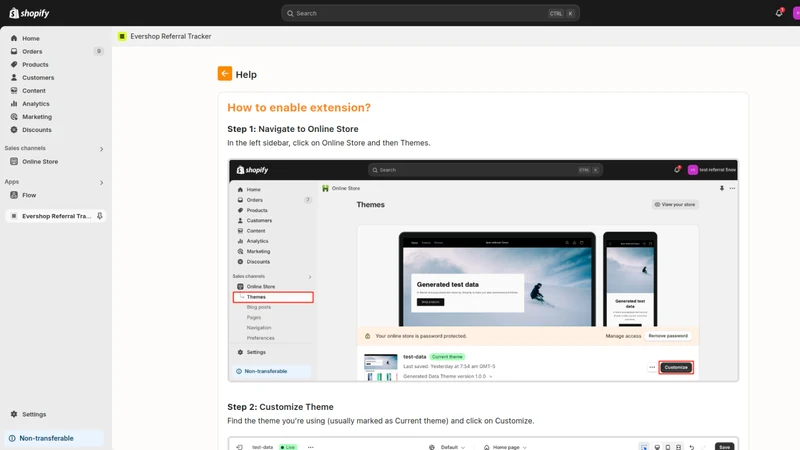Toggle pin on Evershop Referral Tracker

[99, 216]
